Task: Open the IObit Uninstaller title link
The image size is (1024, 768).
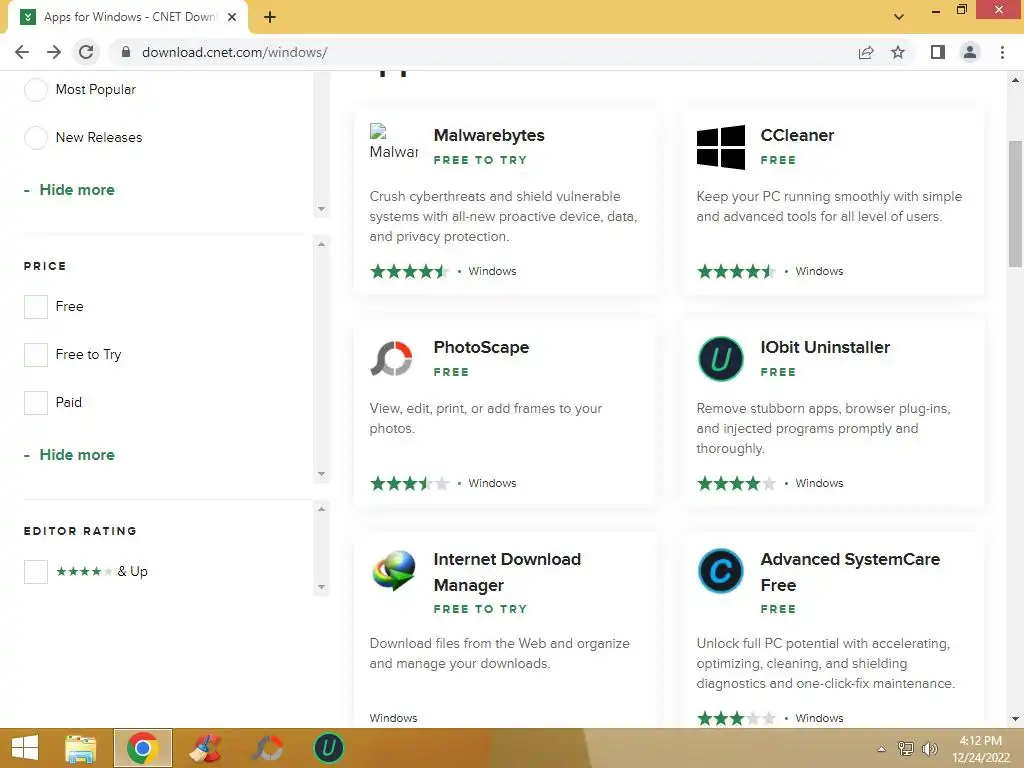Action: pos(825,347)
